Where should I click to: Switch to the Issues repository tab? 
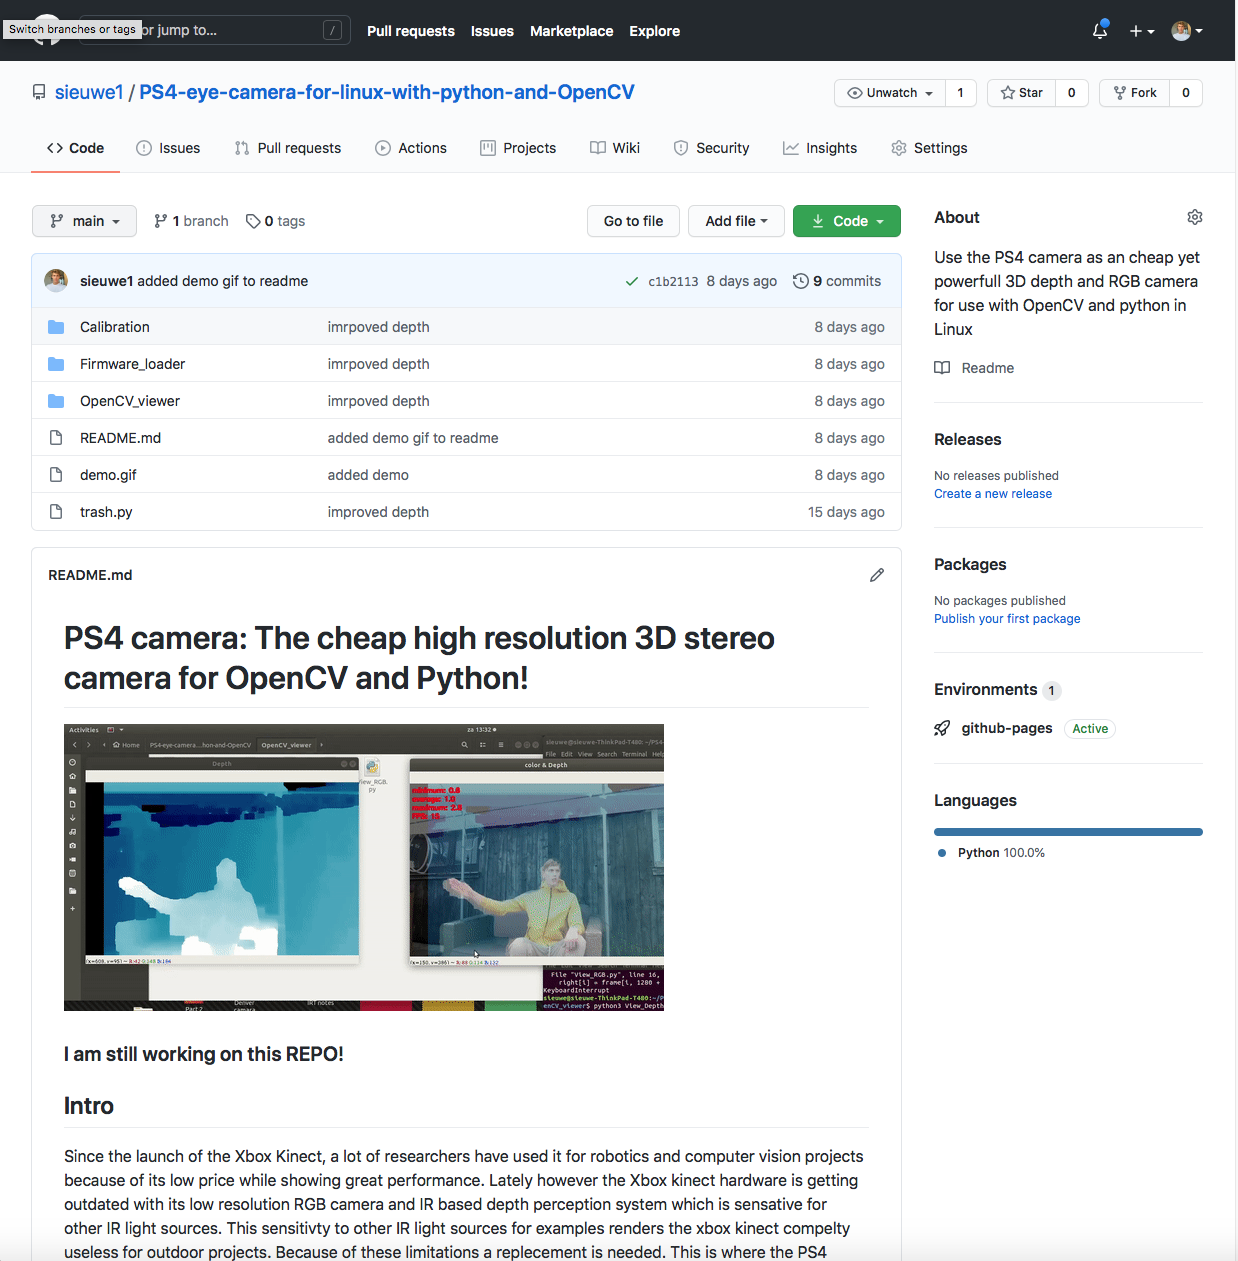point(168,148)
